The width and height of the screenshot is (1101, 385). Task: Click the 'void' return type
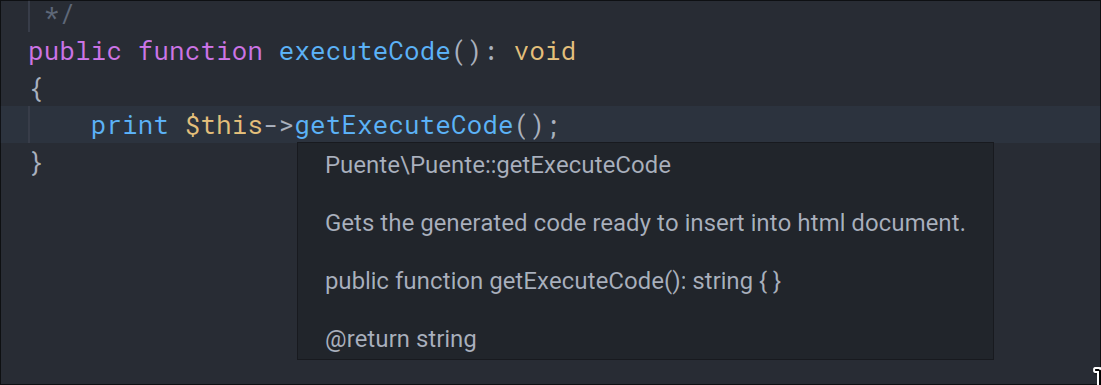[545, 52]
